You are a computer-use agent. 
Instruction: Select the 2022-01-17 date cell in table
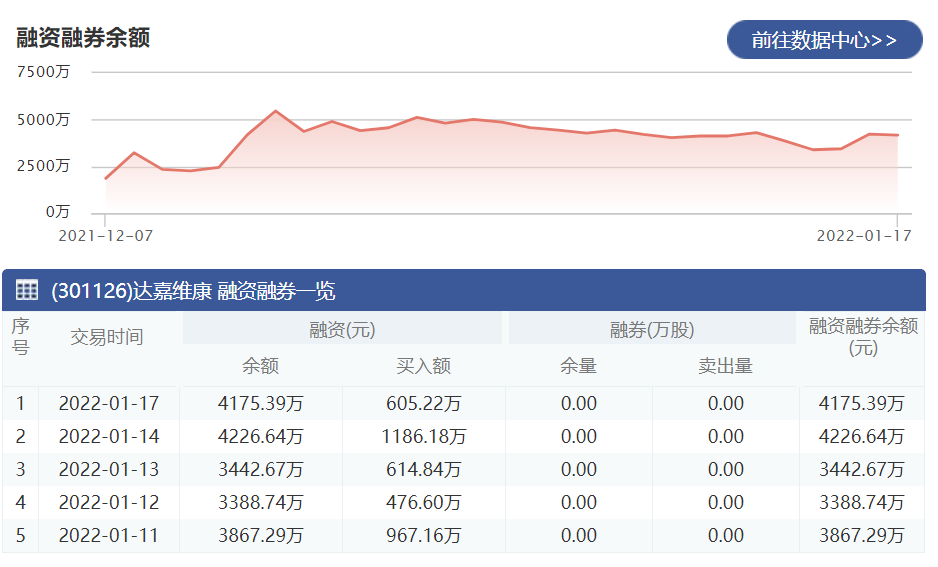point(109,403)
